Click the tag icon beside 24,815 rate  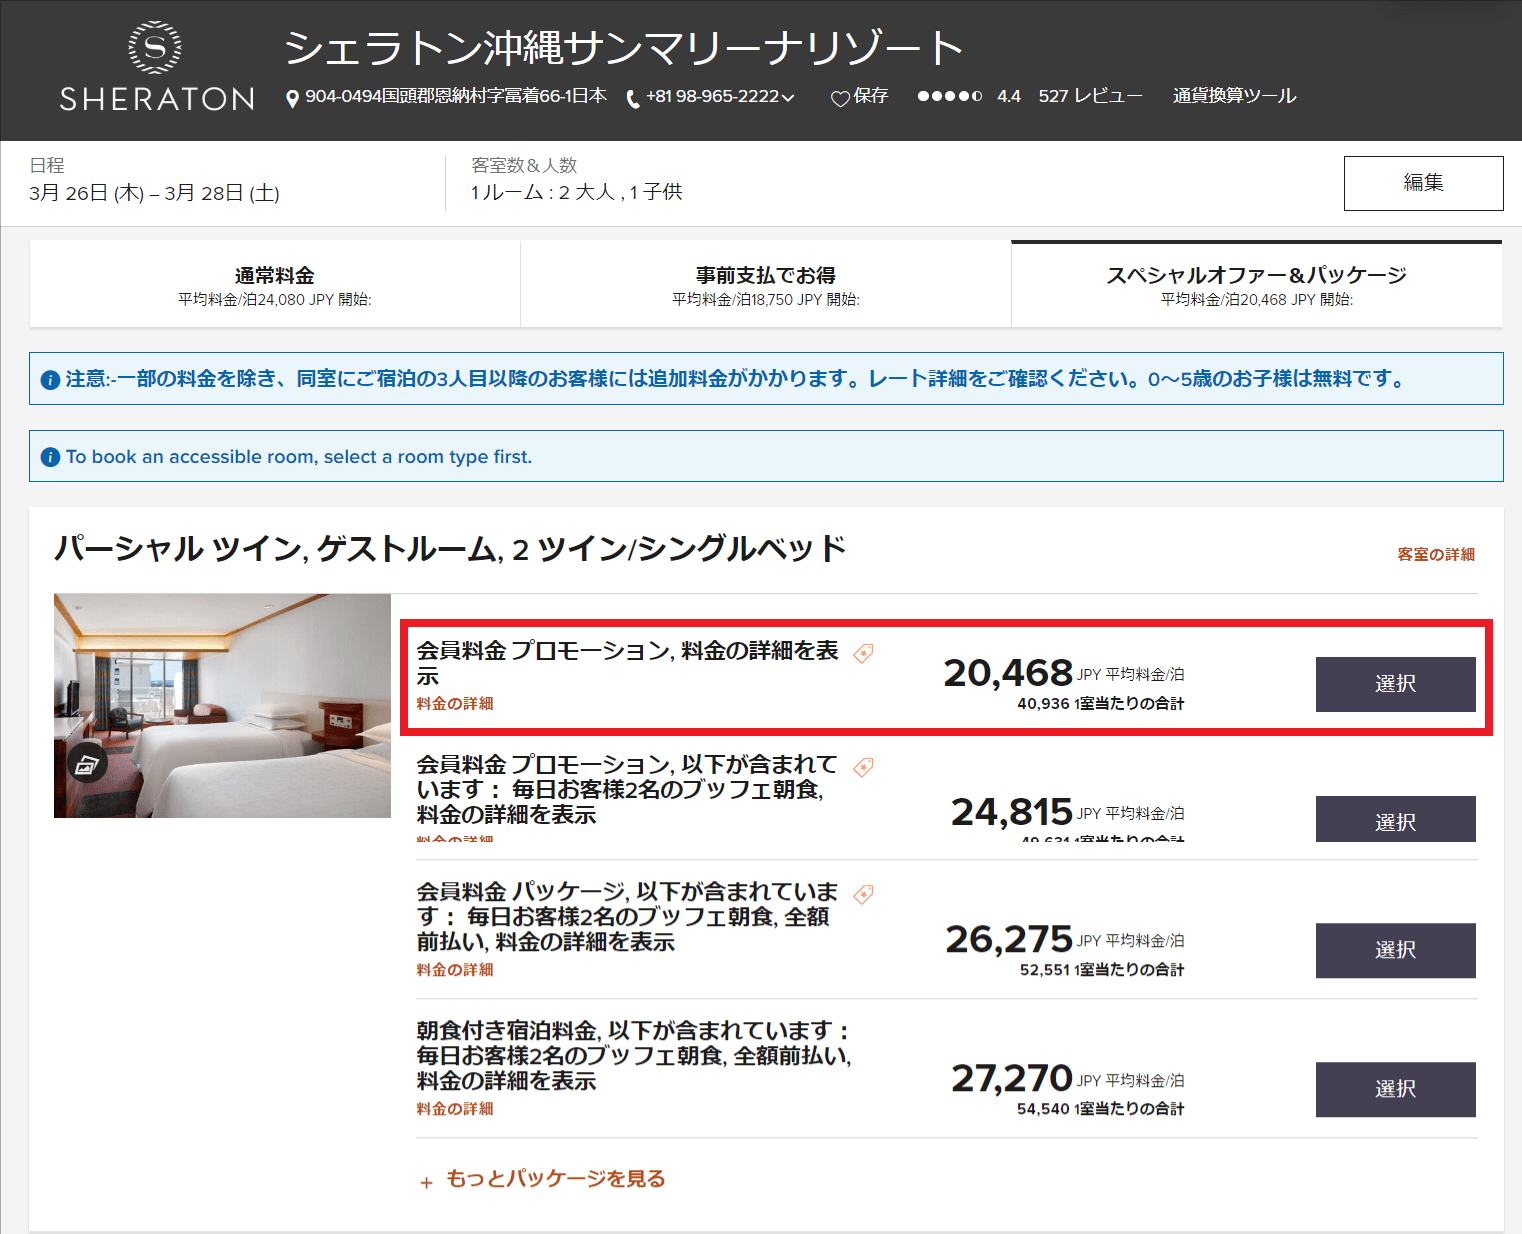click(863, 768)
